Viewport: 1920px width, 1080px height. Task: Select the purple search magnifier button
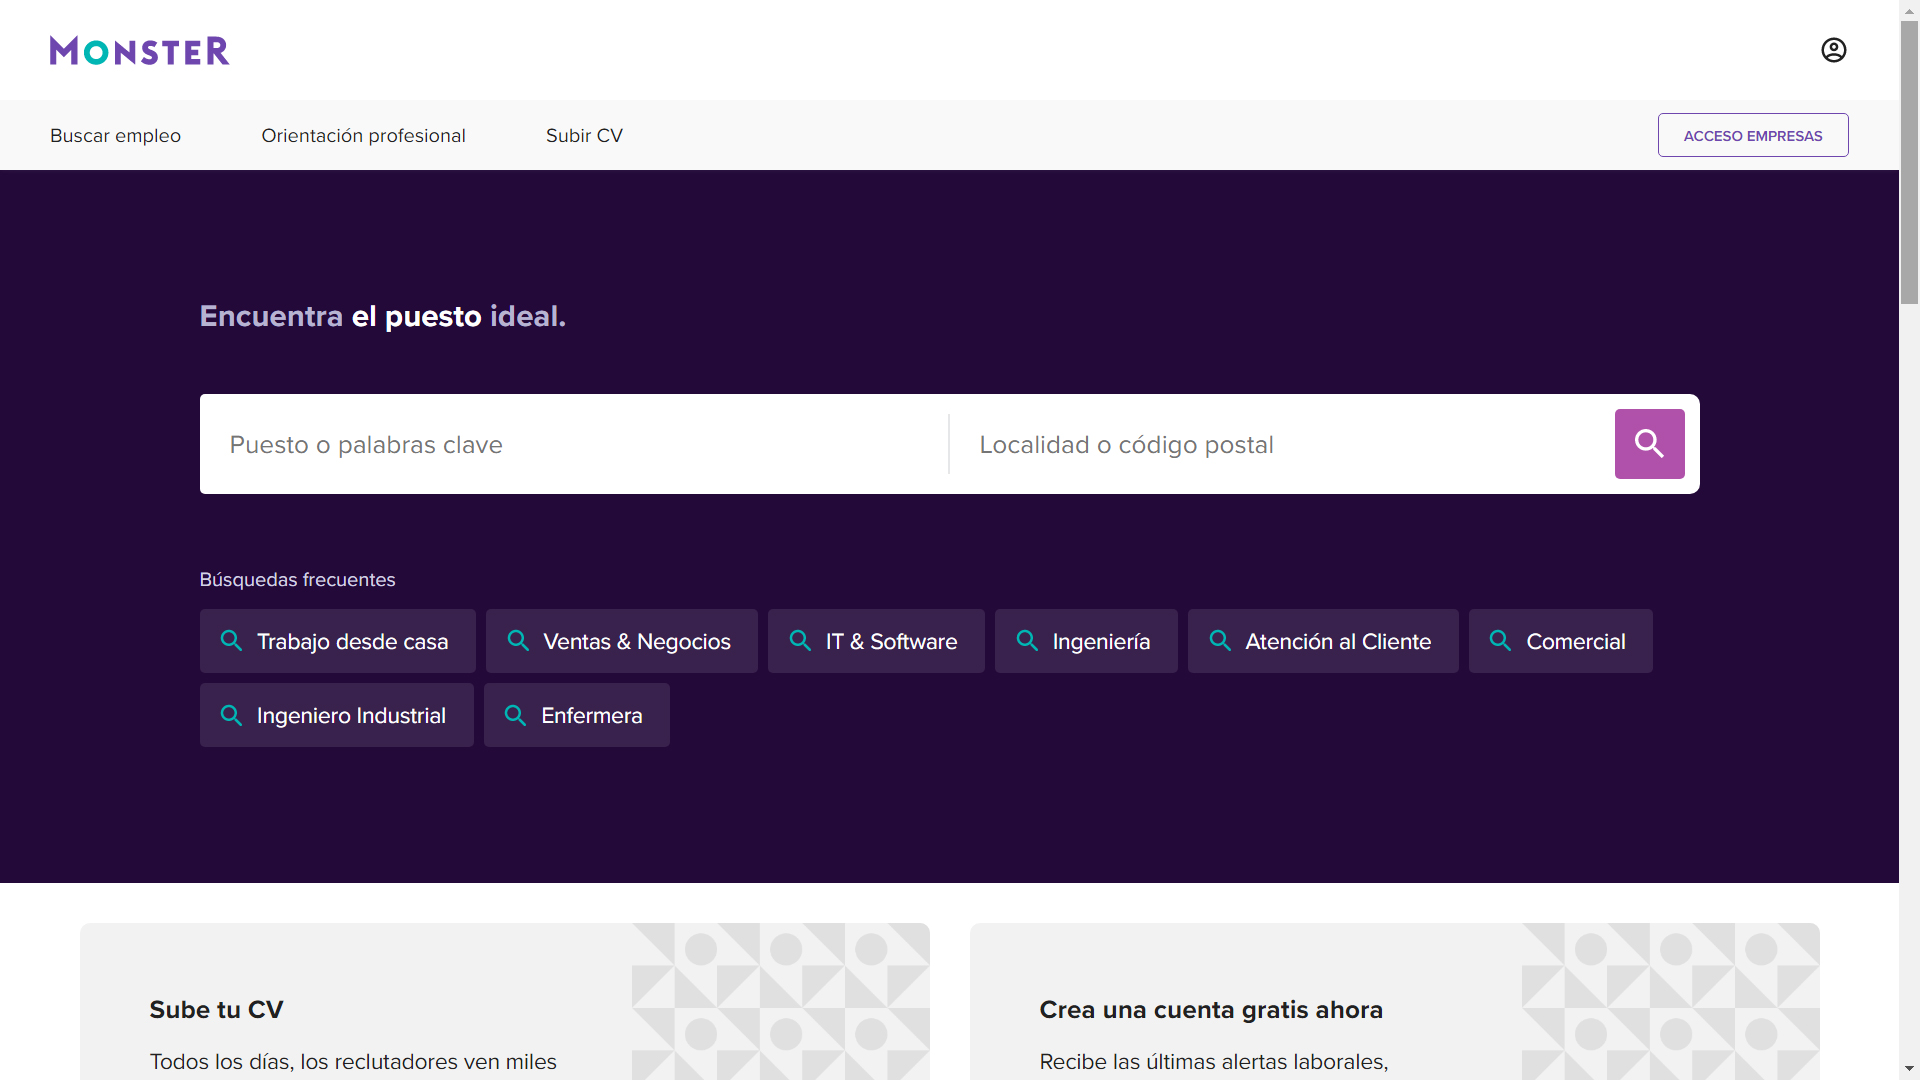1648,443
